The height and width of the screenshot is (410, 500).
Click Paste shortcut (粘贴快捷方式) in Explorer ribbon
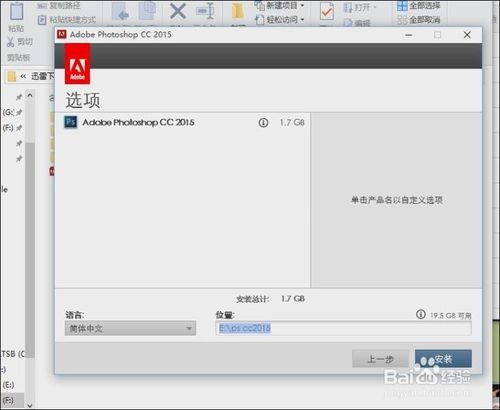pyautogui.click(x=67, y=20)
